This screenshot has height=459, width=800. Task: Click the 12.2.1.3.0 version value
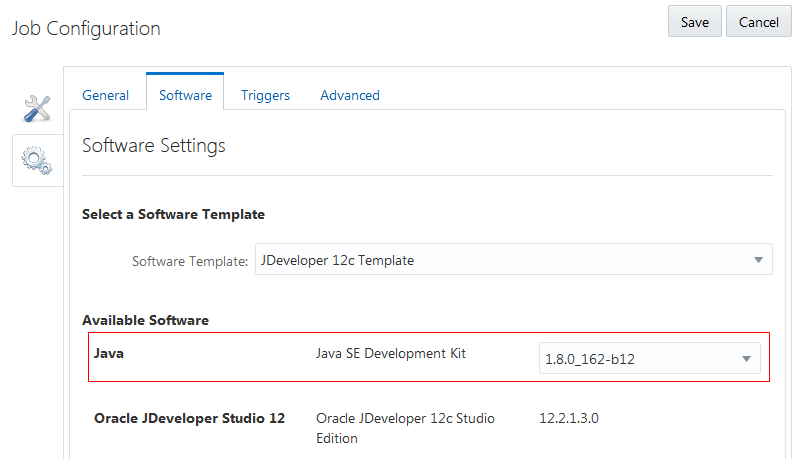569,418
